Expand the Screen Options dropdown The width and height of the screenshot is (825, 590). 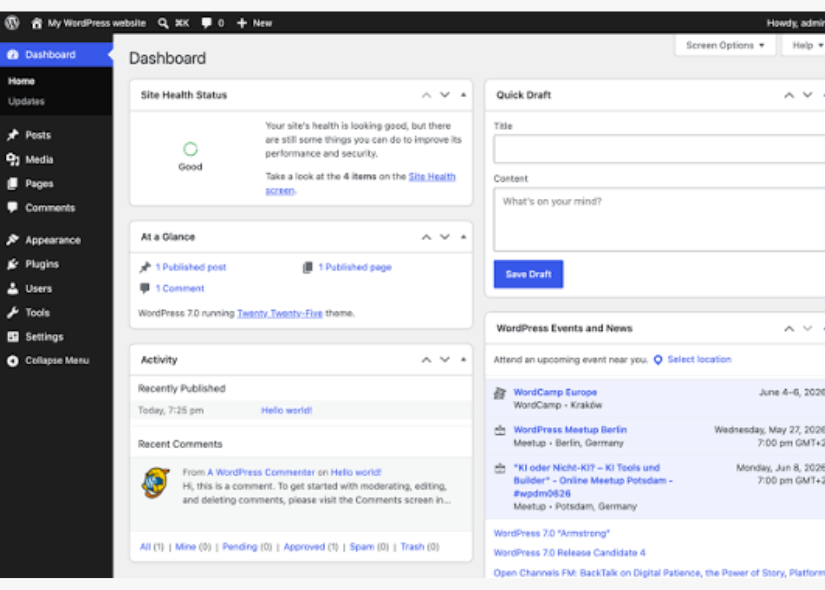725,45
